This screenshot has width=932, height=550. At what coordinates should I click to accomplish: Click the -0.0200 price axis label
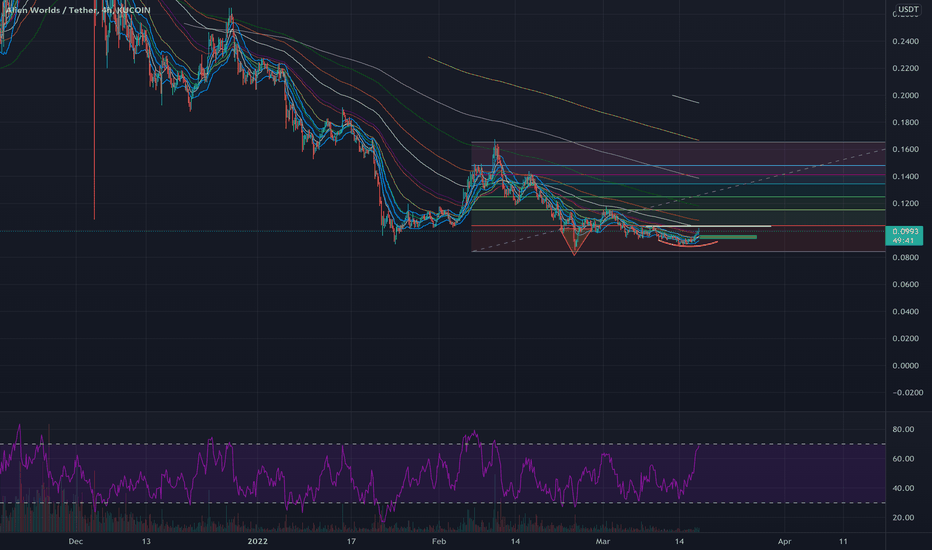[906, 392]
